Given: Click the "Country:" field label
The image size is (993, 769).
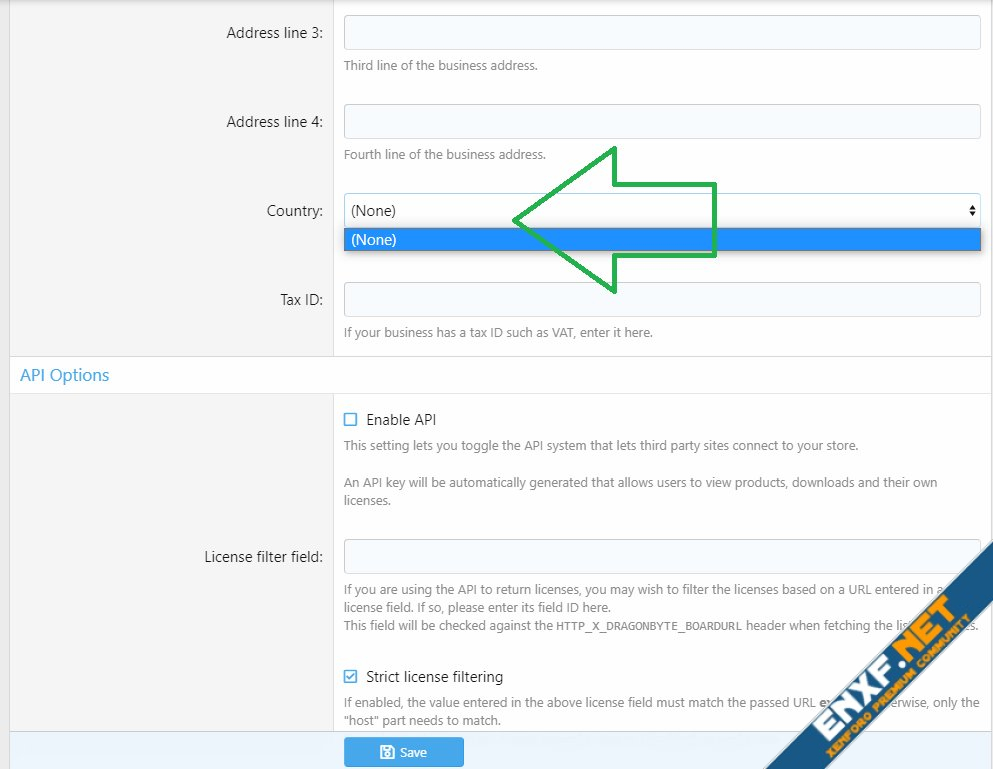Looking at the screenshot, I should (x=294, y=211).
